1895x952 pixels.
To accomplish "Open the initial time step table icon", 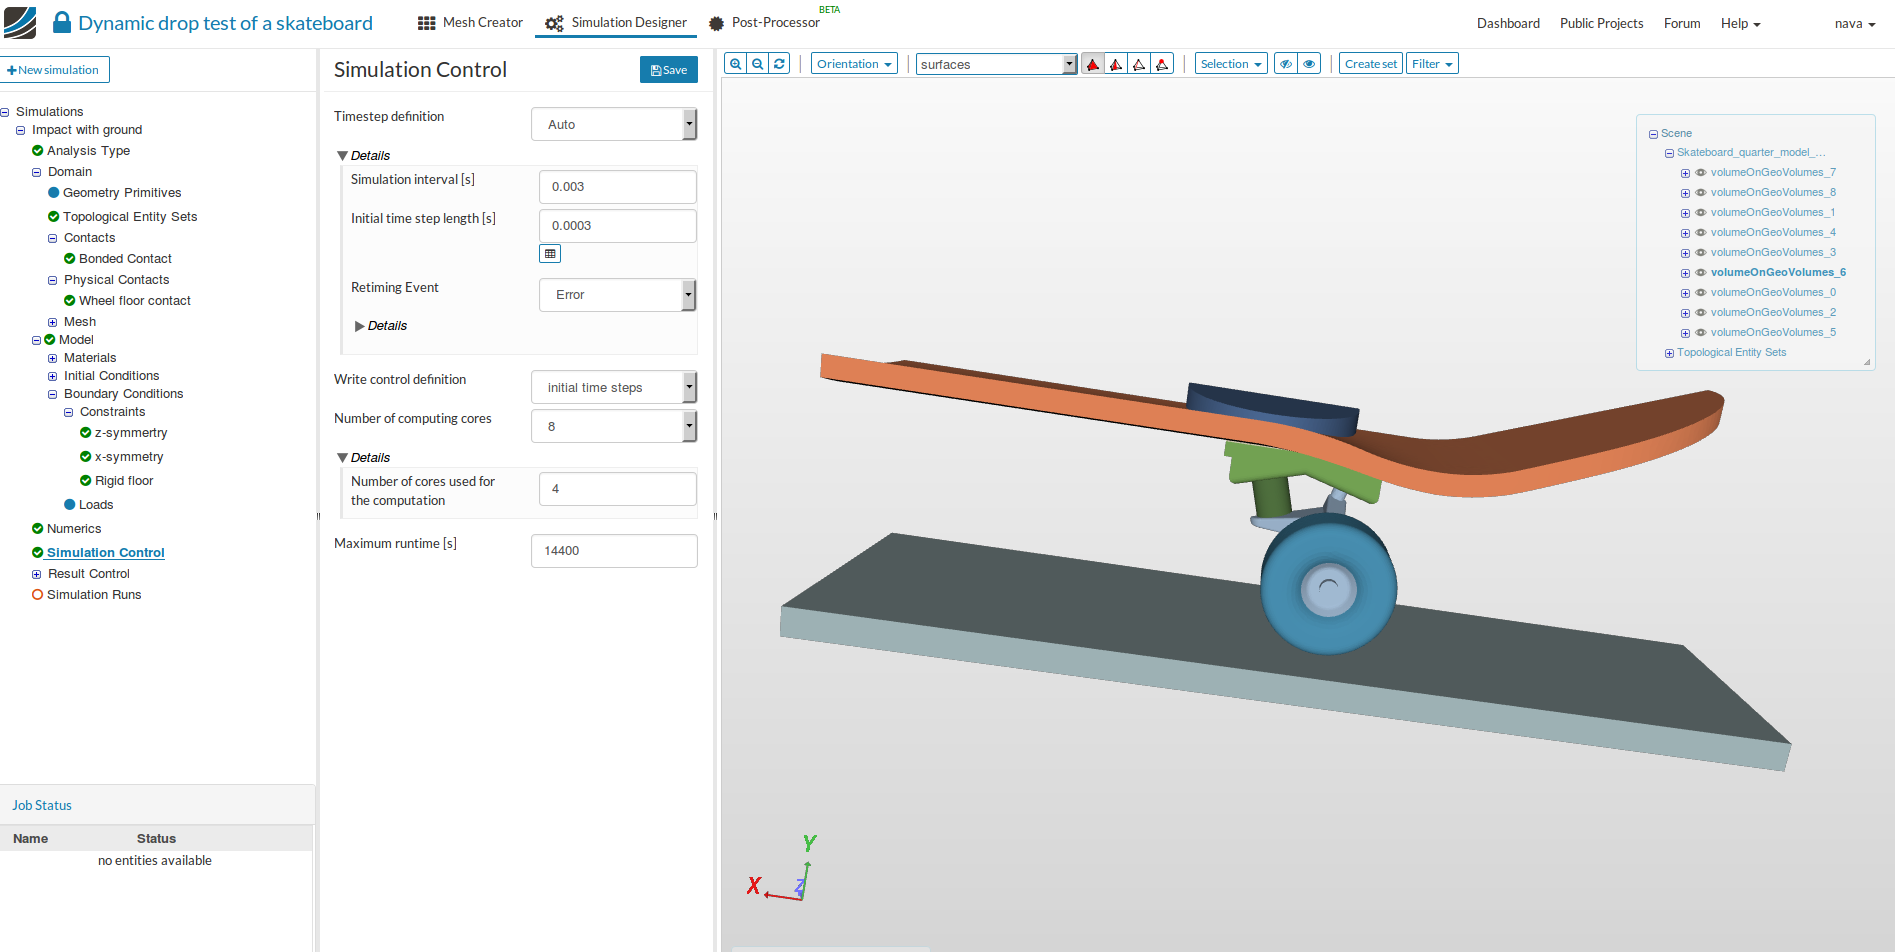I will pos(550,254).
